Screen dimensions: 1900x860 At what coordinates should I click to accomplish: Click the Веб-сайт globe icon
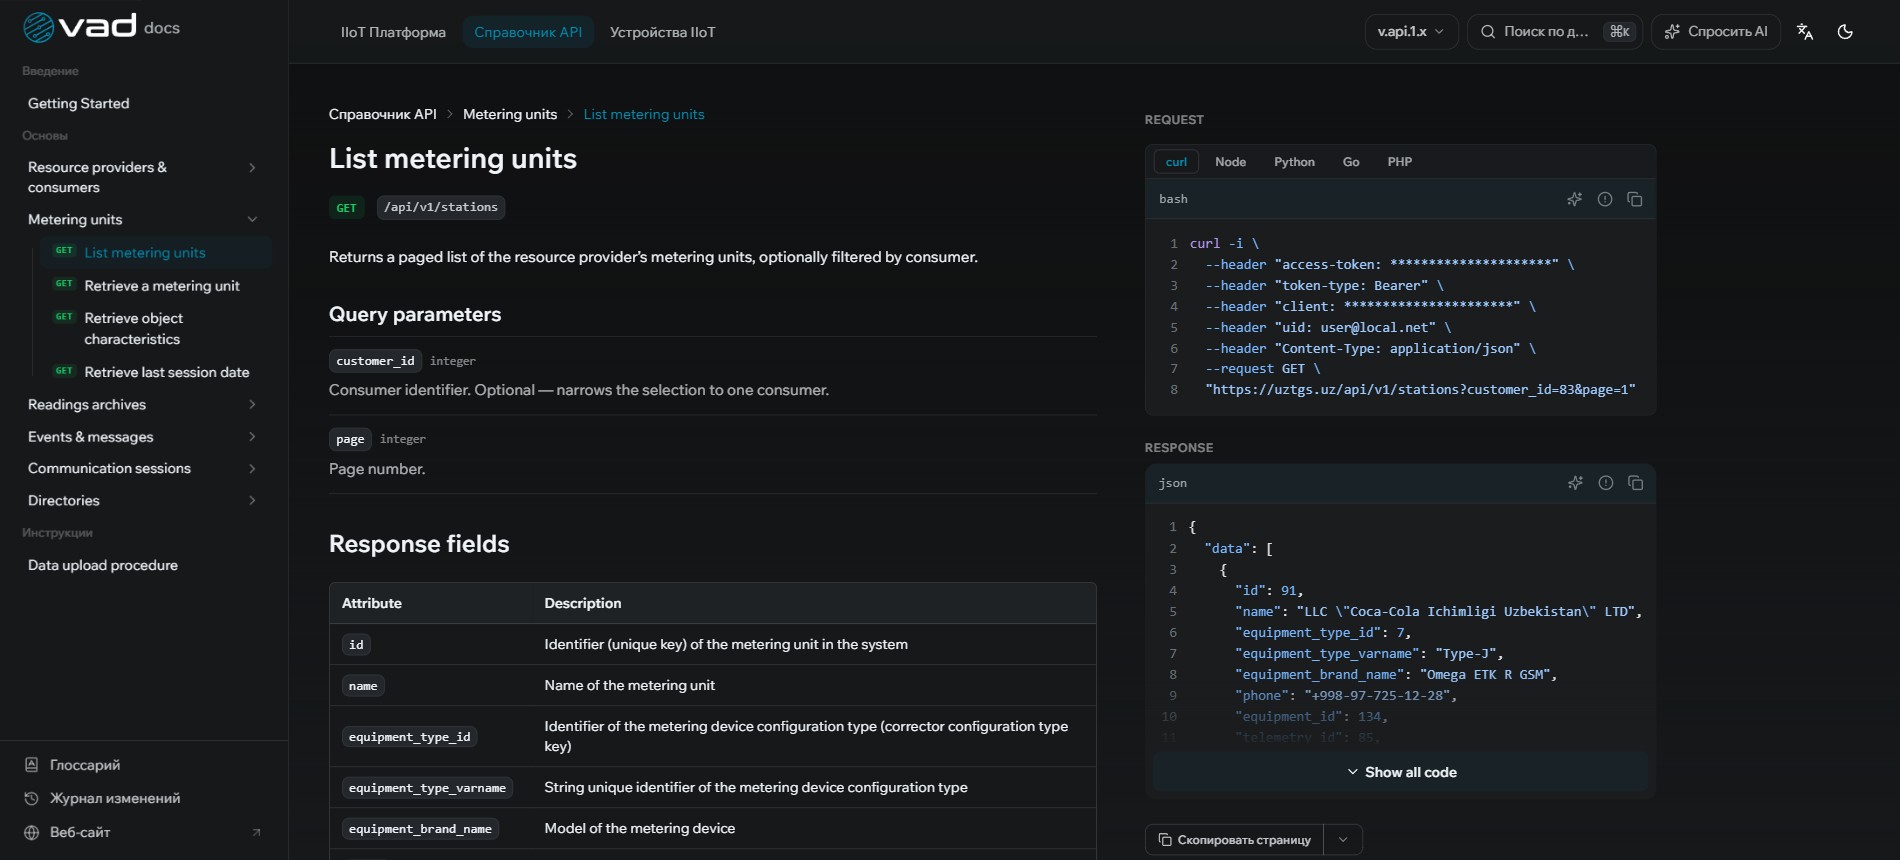click(x=31, y=832)
